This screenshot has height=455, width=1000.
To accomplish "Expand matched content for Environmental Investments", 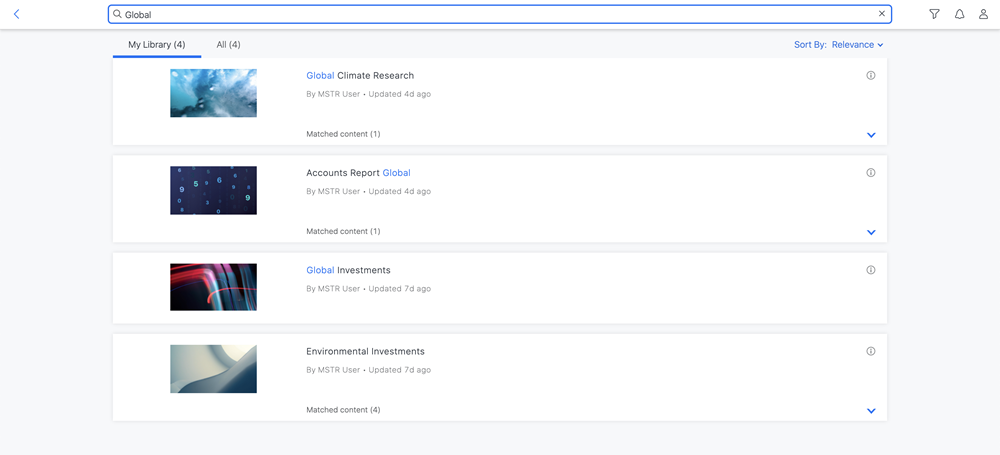I will coord(871,411).
